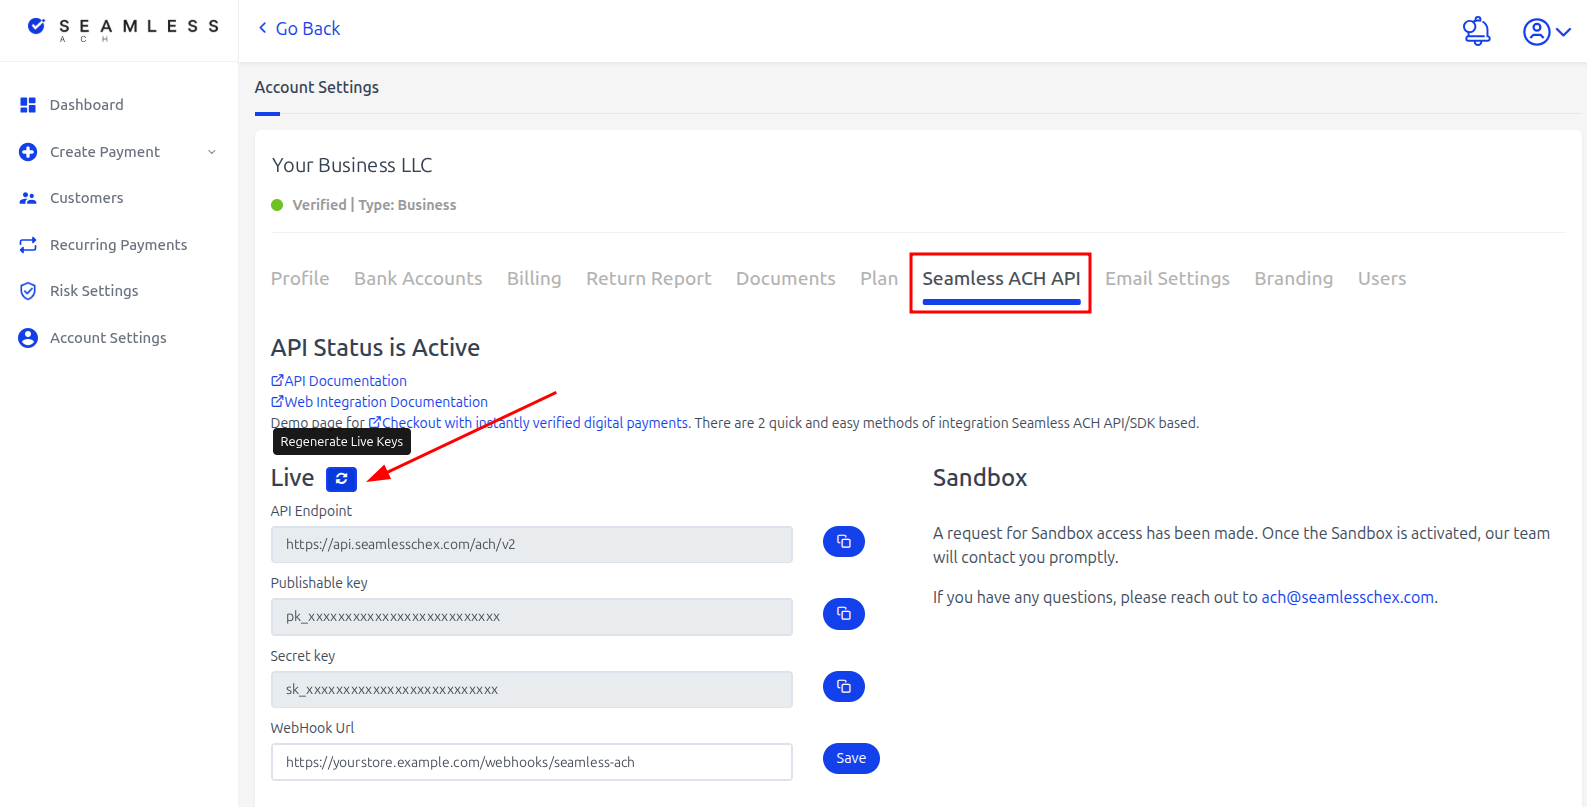This screenshot has height=807, width=1587.
Task: Copy the Secret key
Action: click(844, 687)
